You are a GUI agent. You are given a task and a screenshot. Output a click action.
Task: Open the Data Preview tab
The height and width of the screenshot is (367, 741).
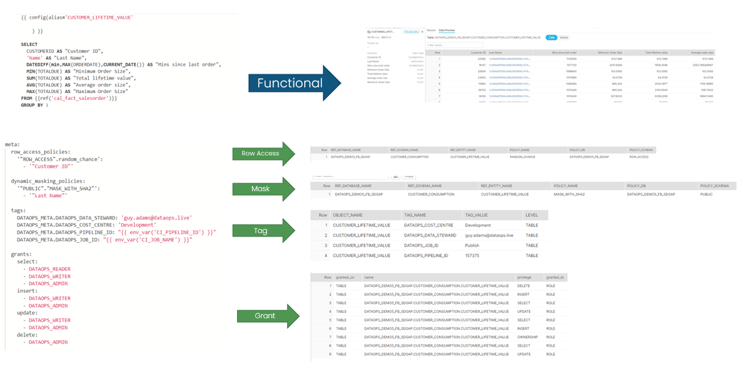[x=447, y=30]
